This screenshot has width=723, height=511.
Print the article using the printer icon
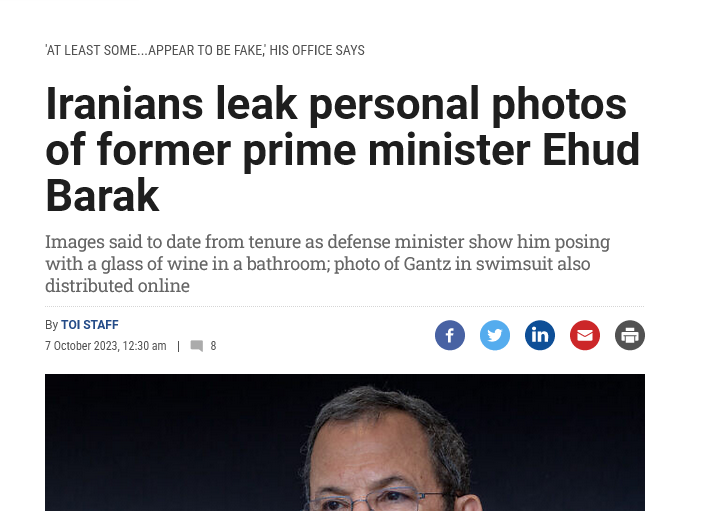pos(630,335)
